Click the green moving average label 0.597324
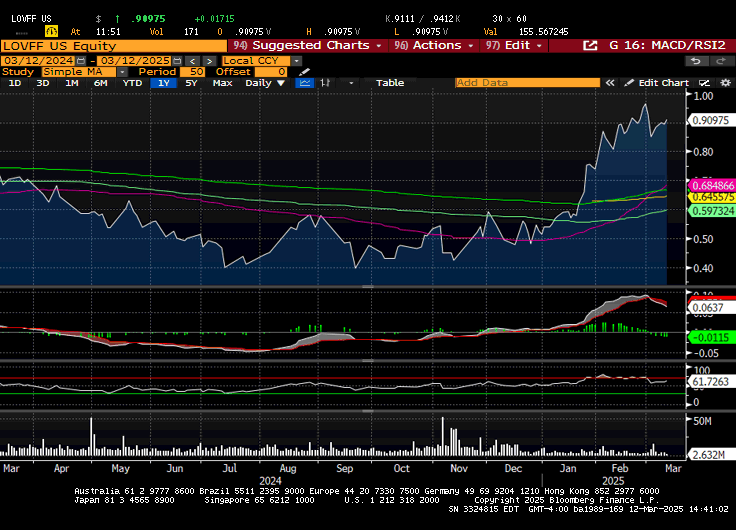Screen dimensions: 736x530 [712, 211]
